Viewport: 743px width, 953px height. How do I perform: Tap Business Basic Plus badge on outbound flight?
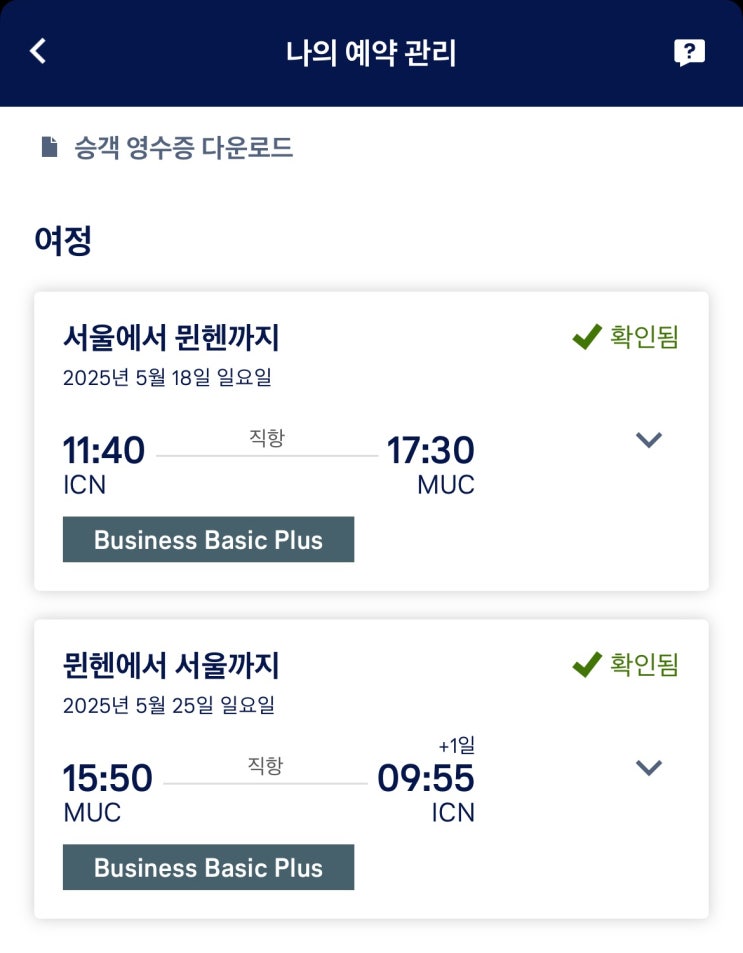(208, 540)
